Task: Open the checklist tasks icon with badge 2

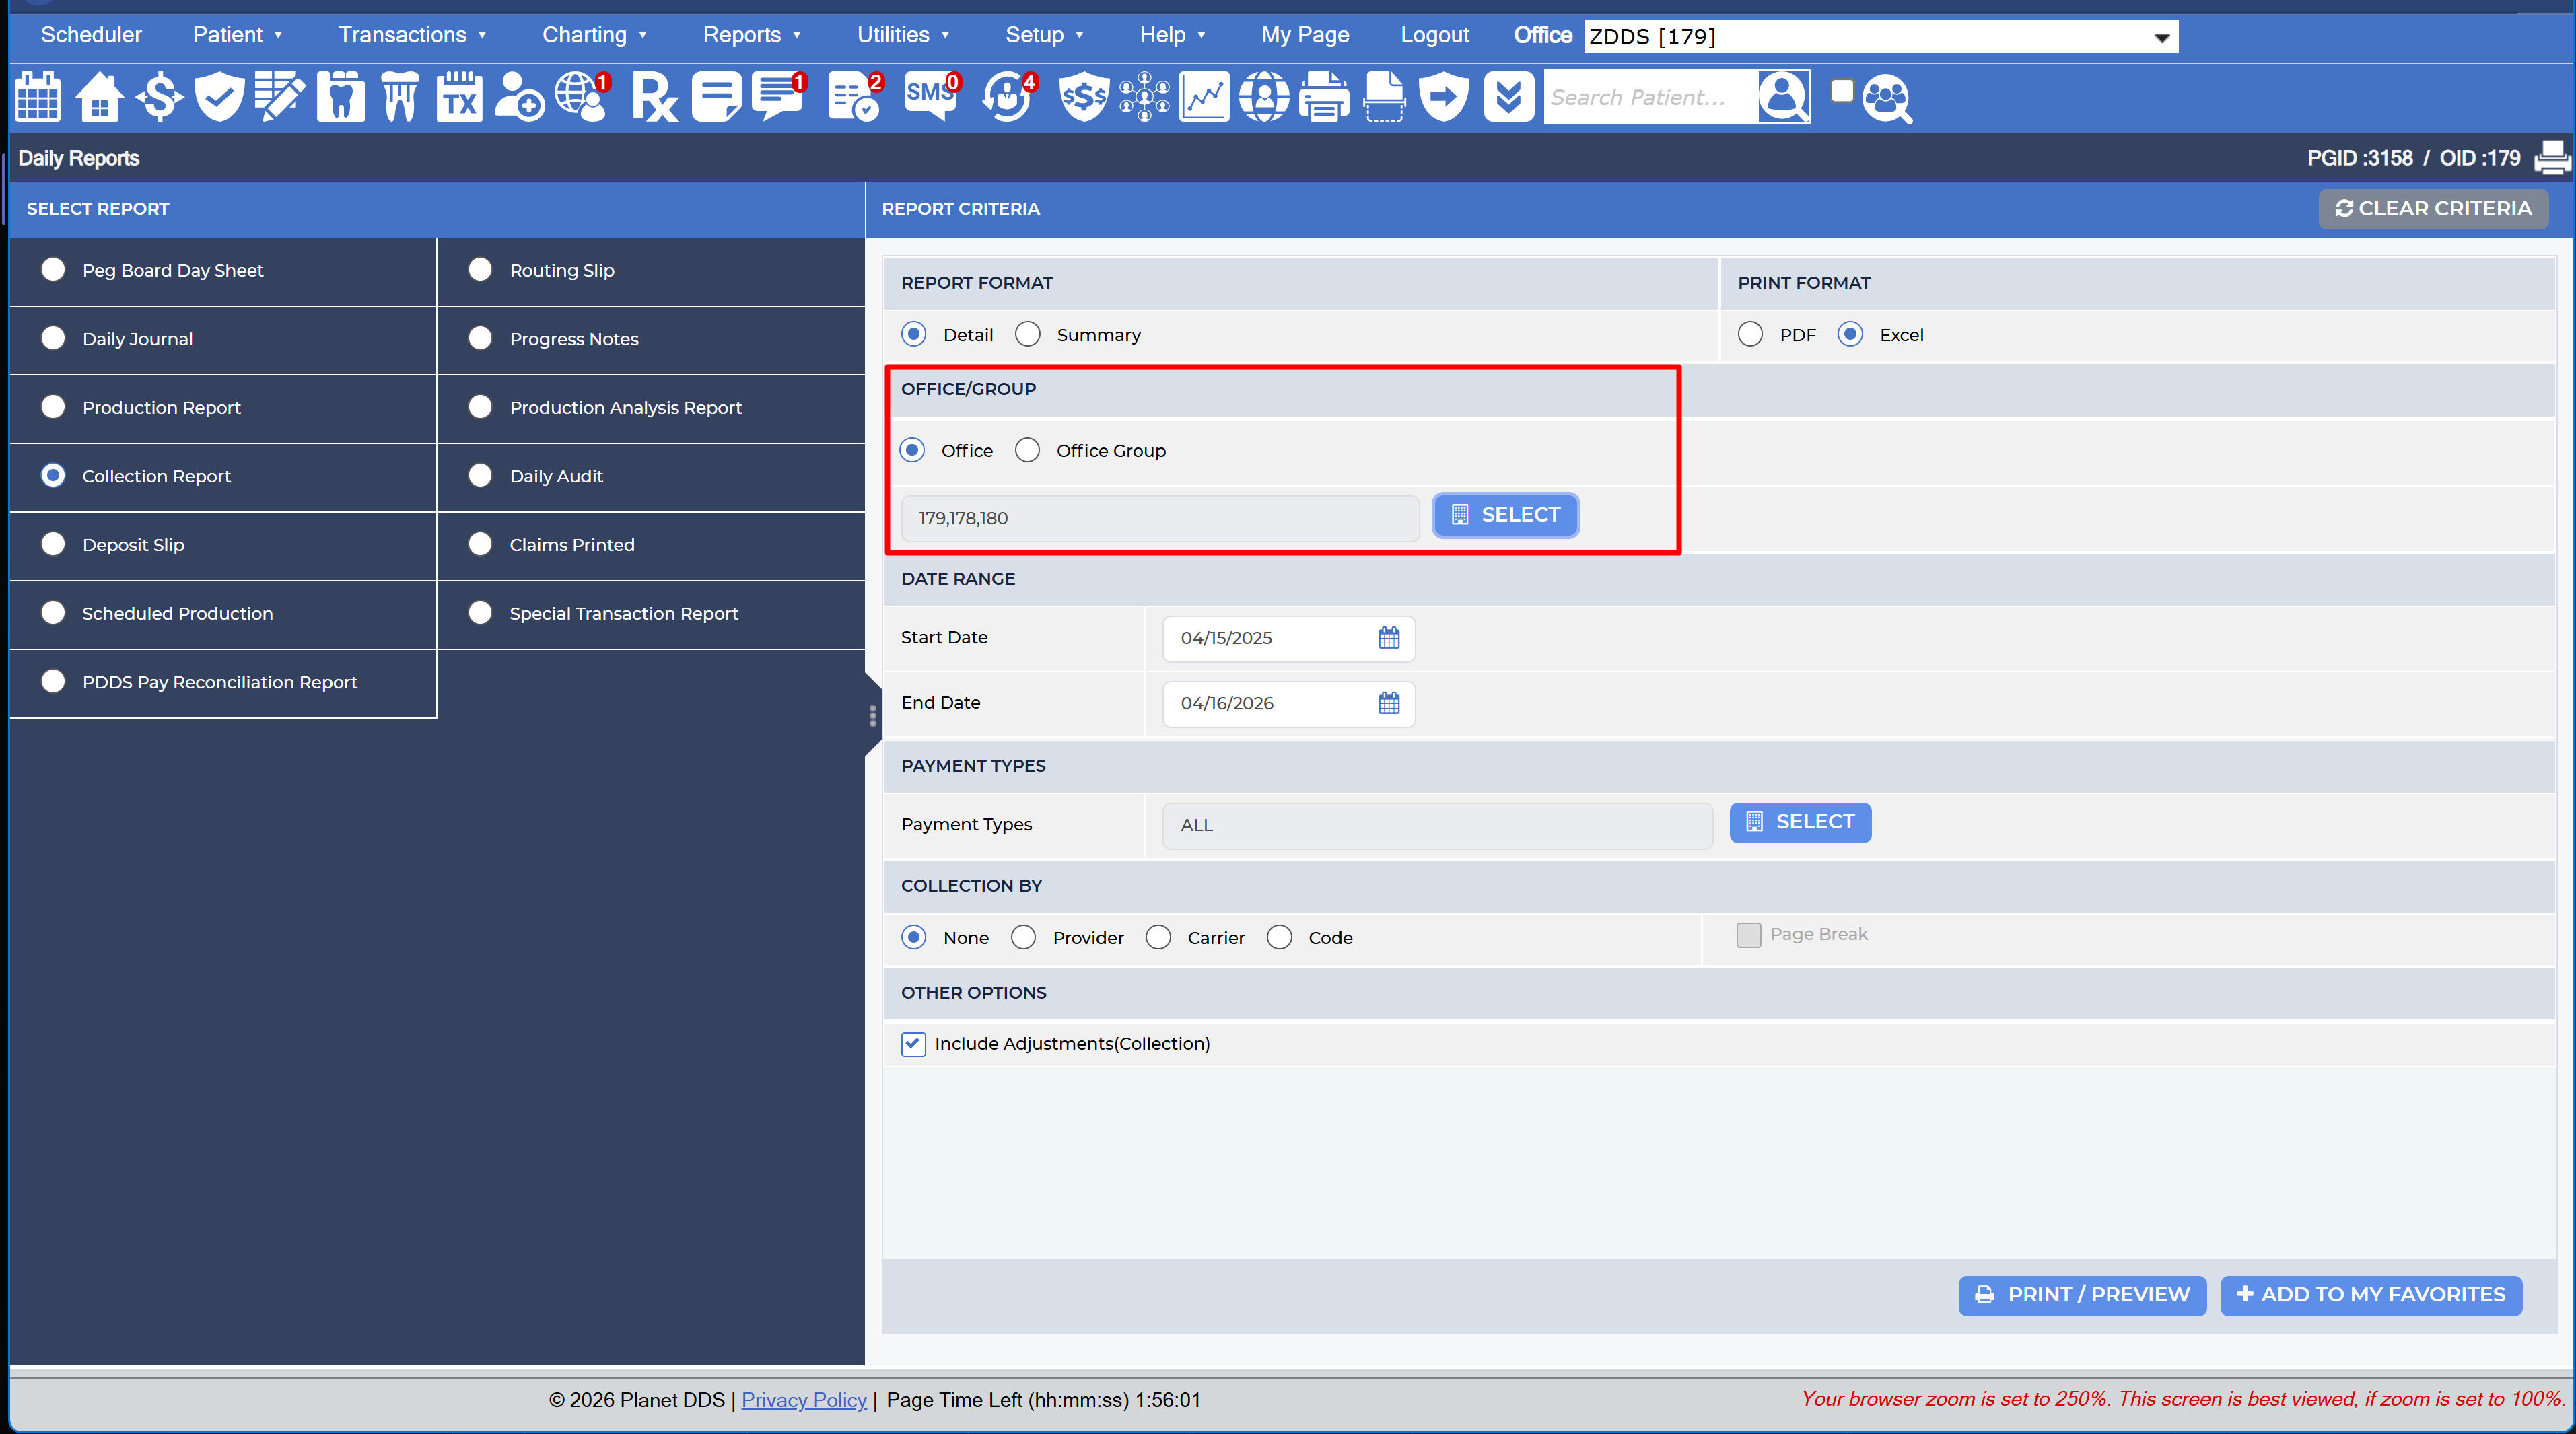Action: pyautogui.click(x=855, y=97)
